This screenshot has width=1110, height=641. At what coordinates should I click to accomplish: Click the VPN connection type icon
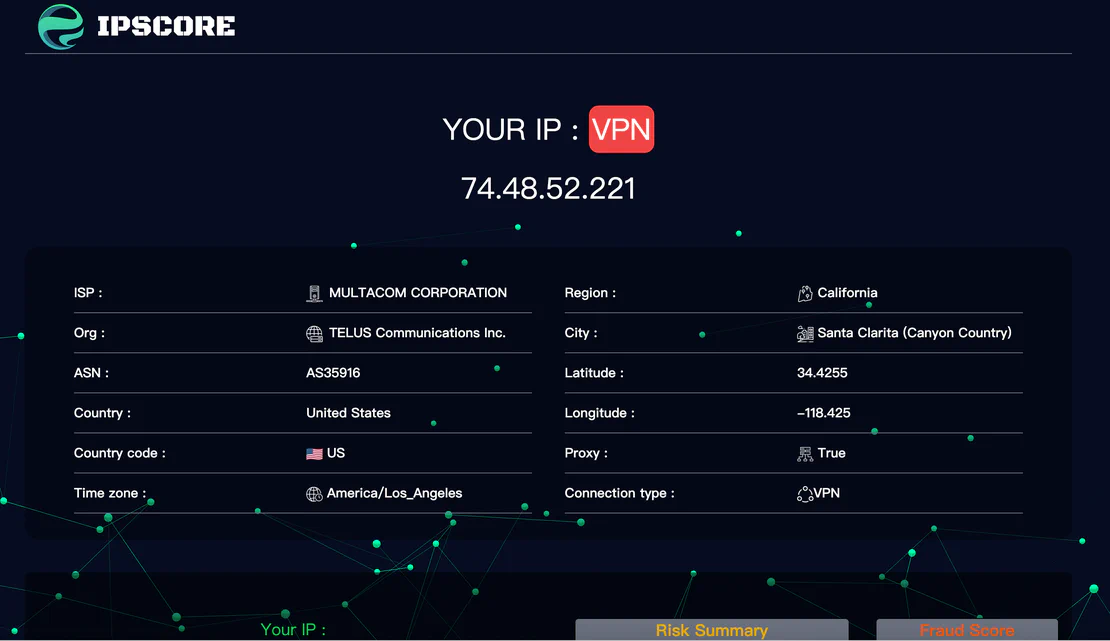pos(805,492)
